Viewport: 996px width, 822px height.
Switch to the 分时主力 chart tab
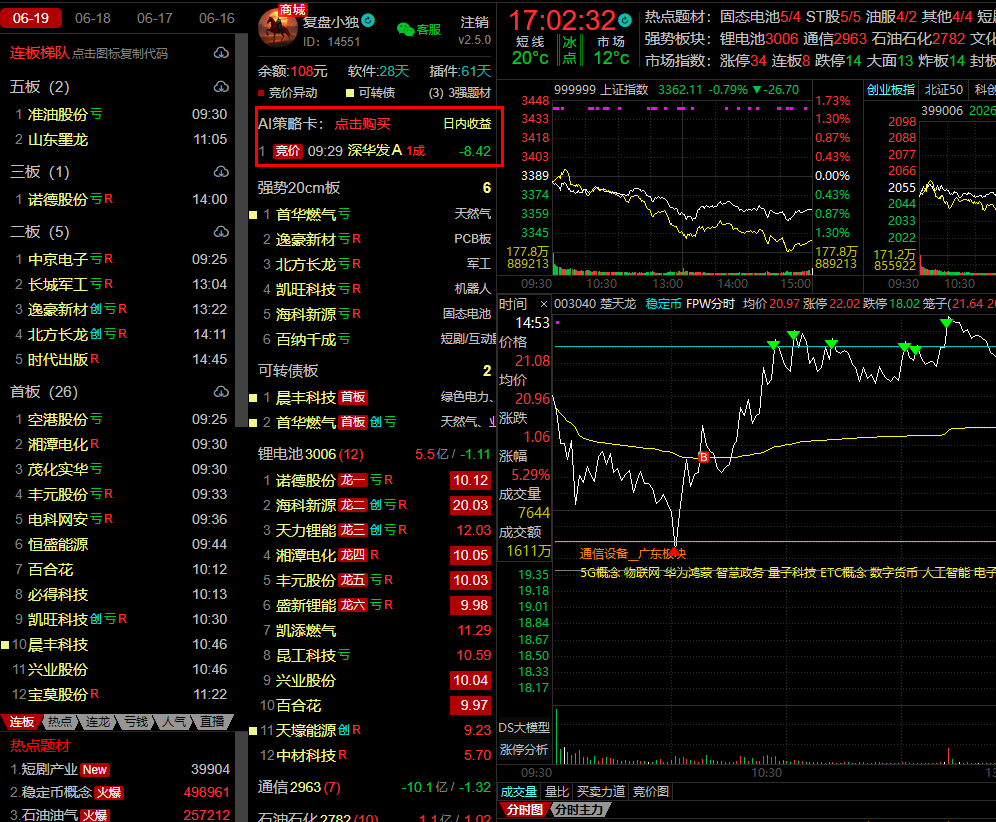click(578, 810)
